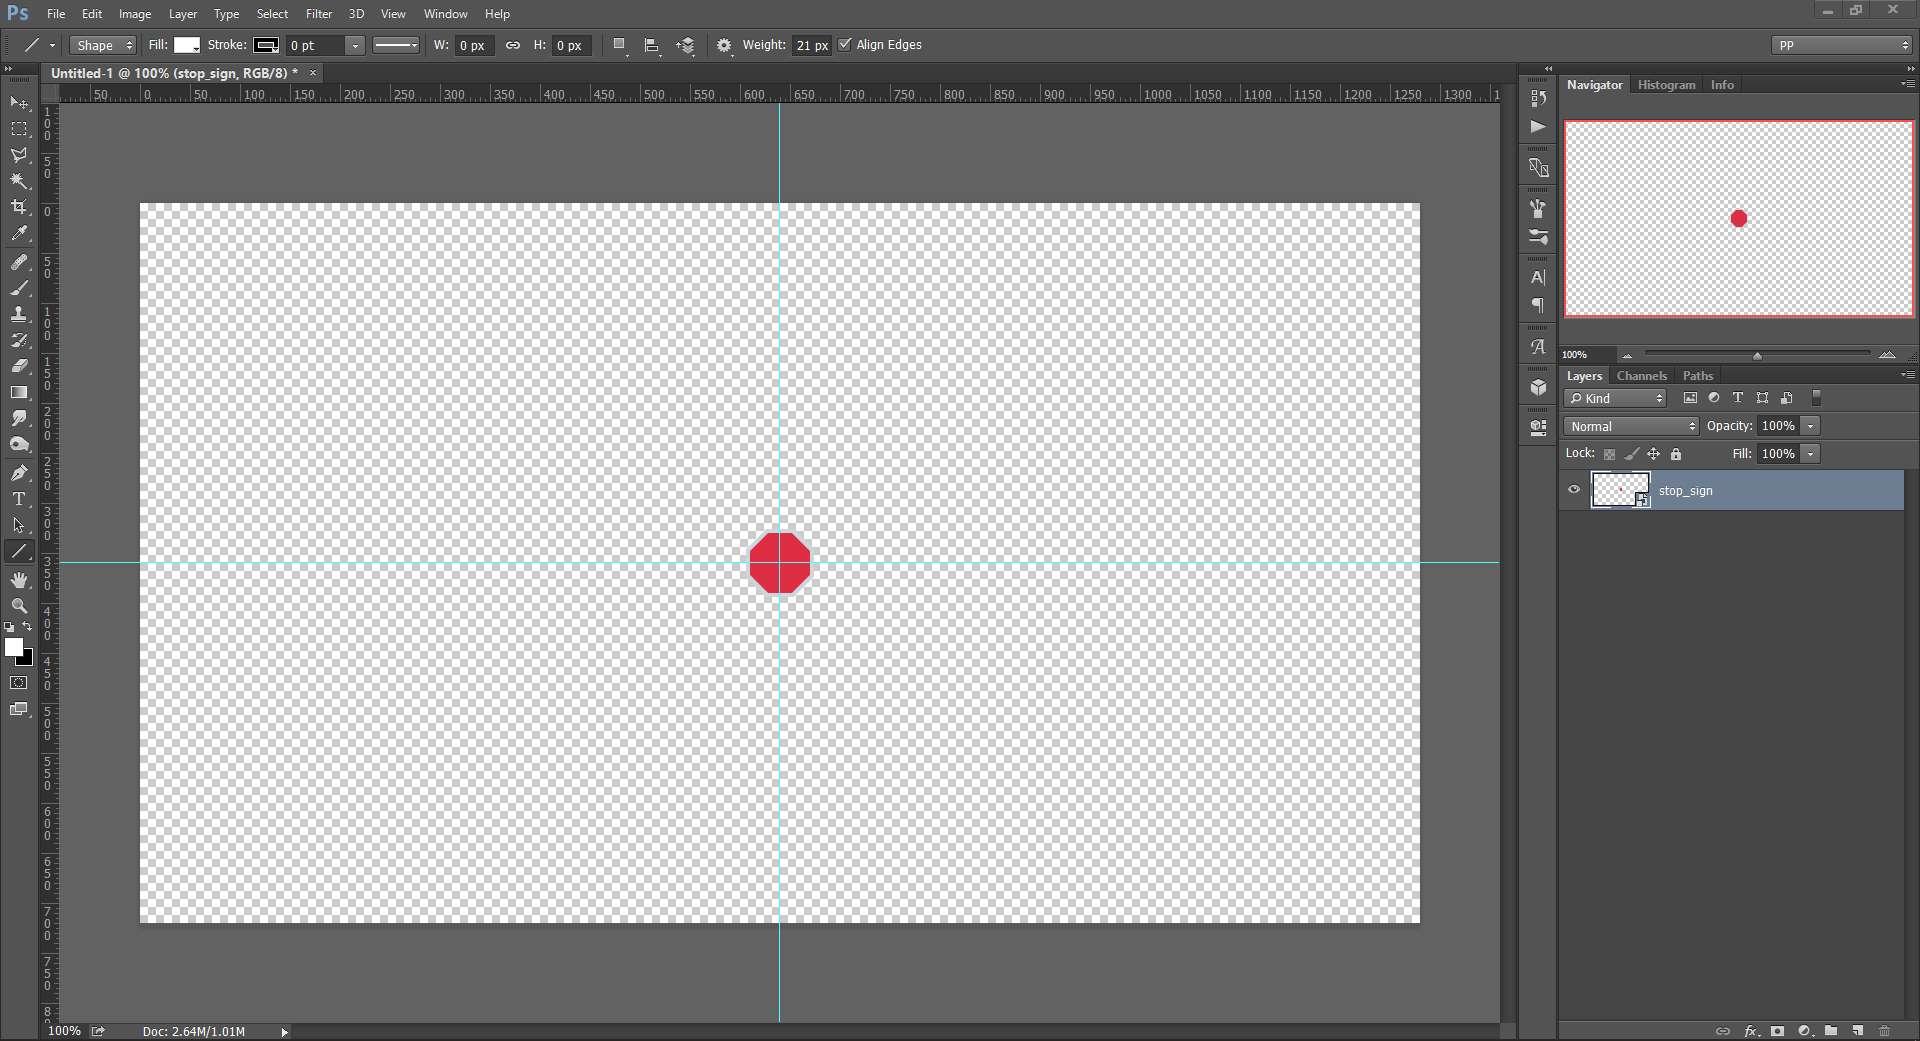Filter layers by shape layers
1920x1041 pixels.
[1762, 398]
